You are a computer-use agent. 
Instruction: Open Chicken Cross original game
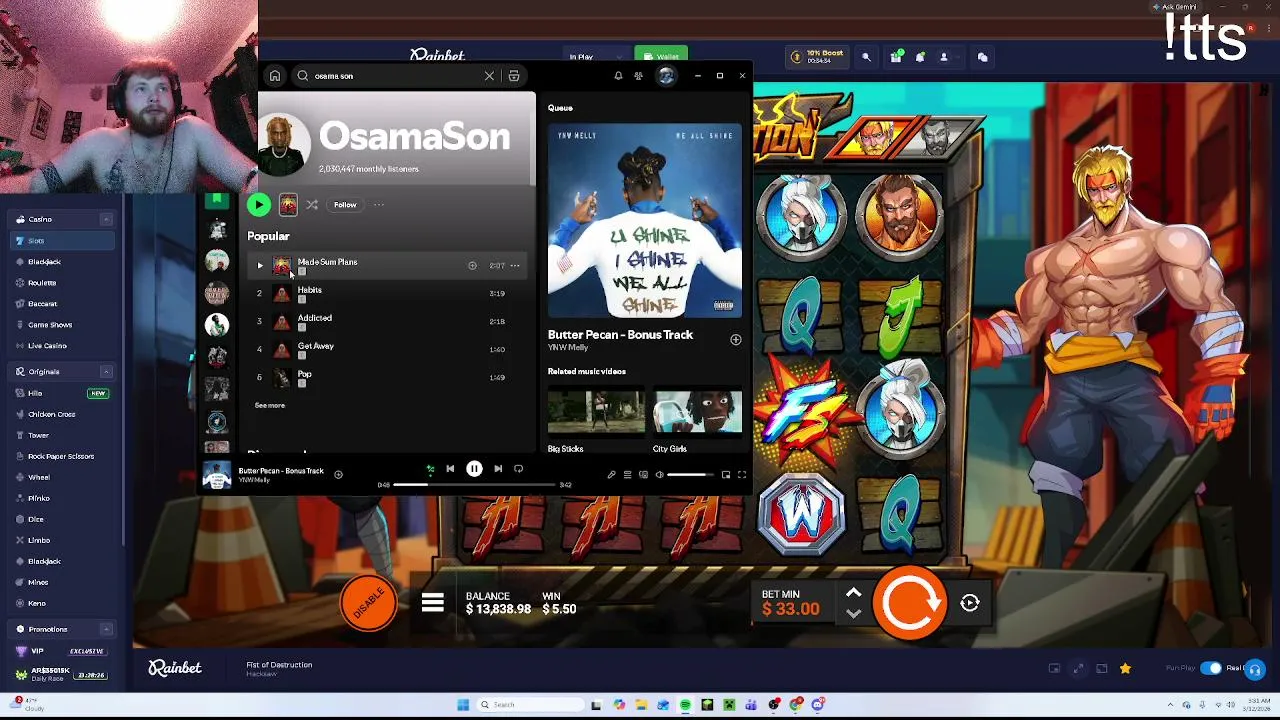[60, 415]
